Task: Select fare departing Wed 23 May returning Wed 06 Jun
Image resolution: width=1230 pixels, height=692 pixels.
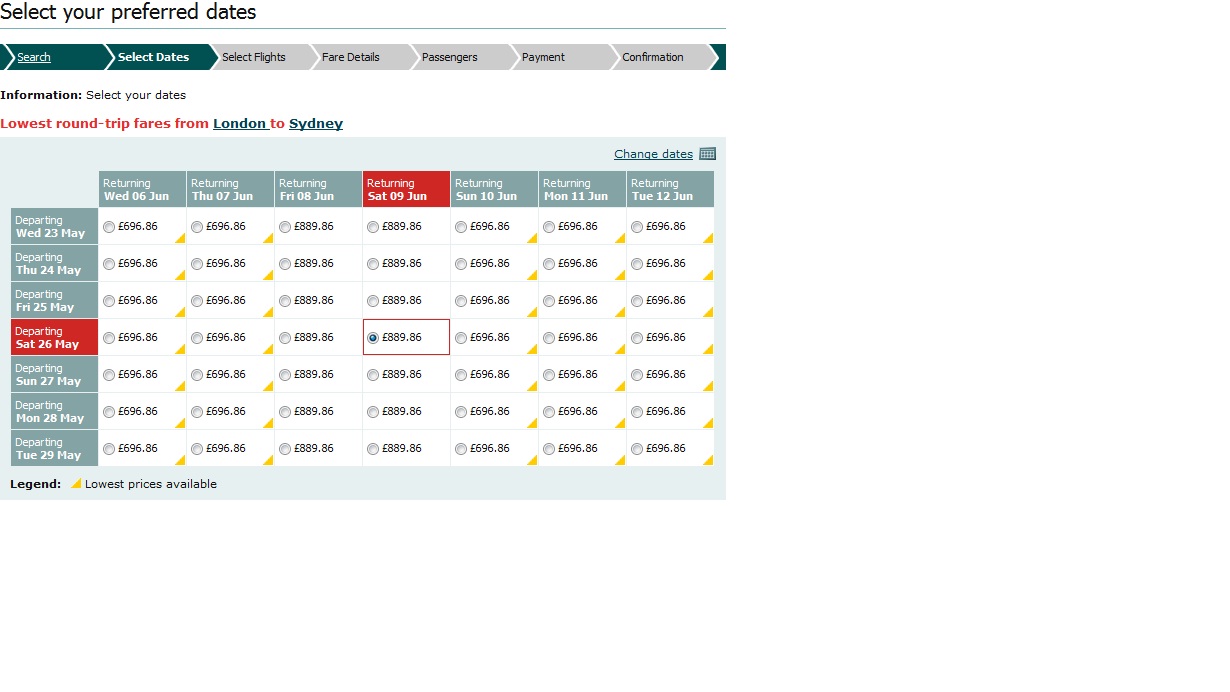Action: pyautogui.click(x=109, y=227)
